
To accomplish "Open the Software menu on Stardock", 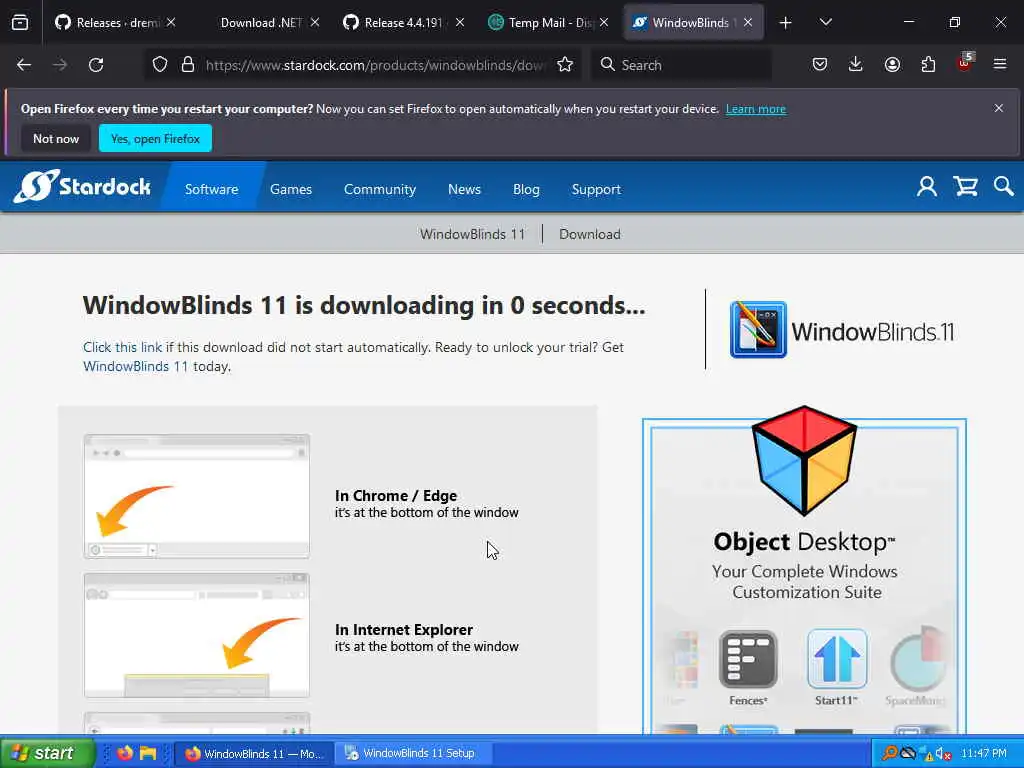I will point(212,189).
